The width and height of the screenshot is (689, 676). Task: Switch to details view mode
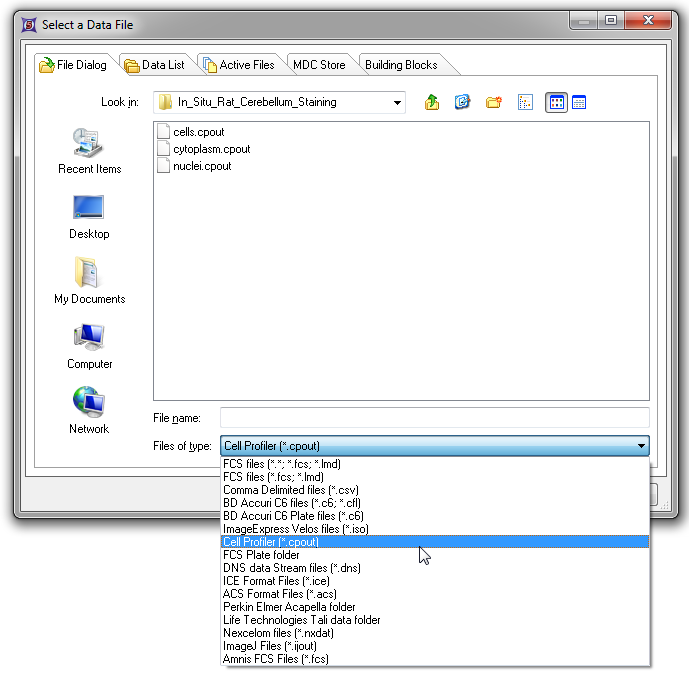click(578, 102)
